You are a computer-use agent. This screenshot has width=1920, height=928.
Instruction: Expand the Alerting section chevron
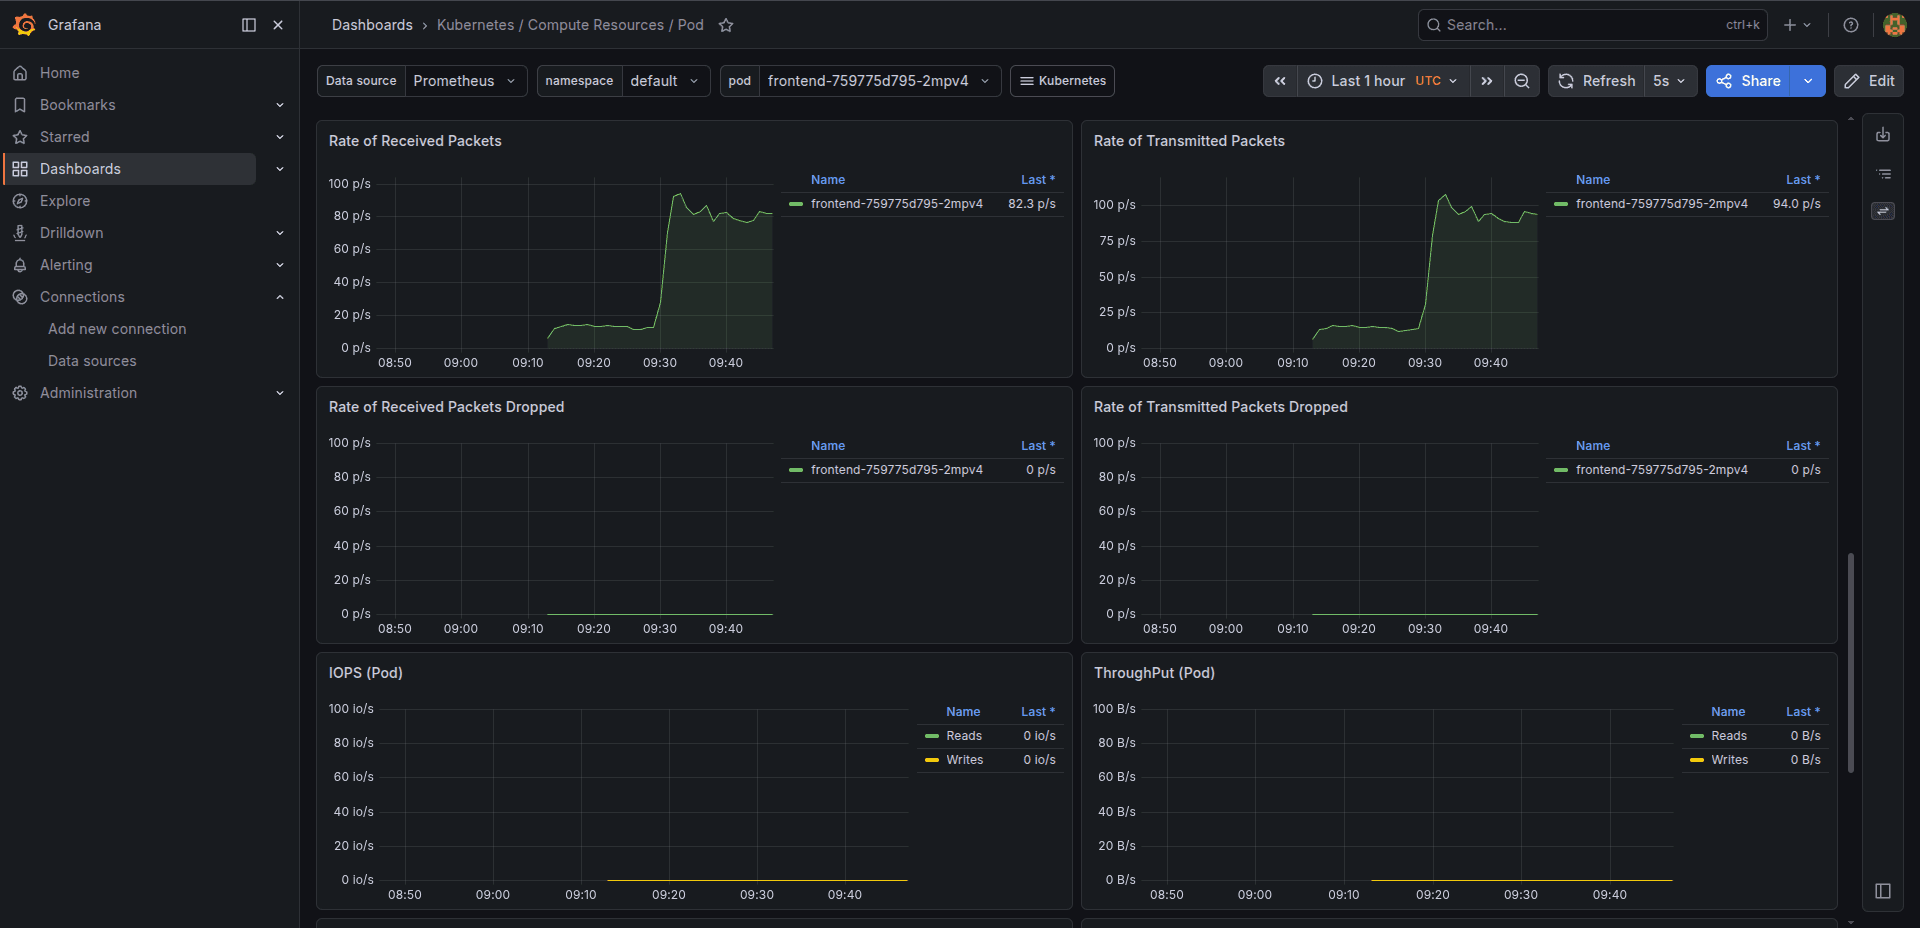(280, 265)
